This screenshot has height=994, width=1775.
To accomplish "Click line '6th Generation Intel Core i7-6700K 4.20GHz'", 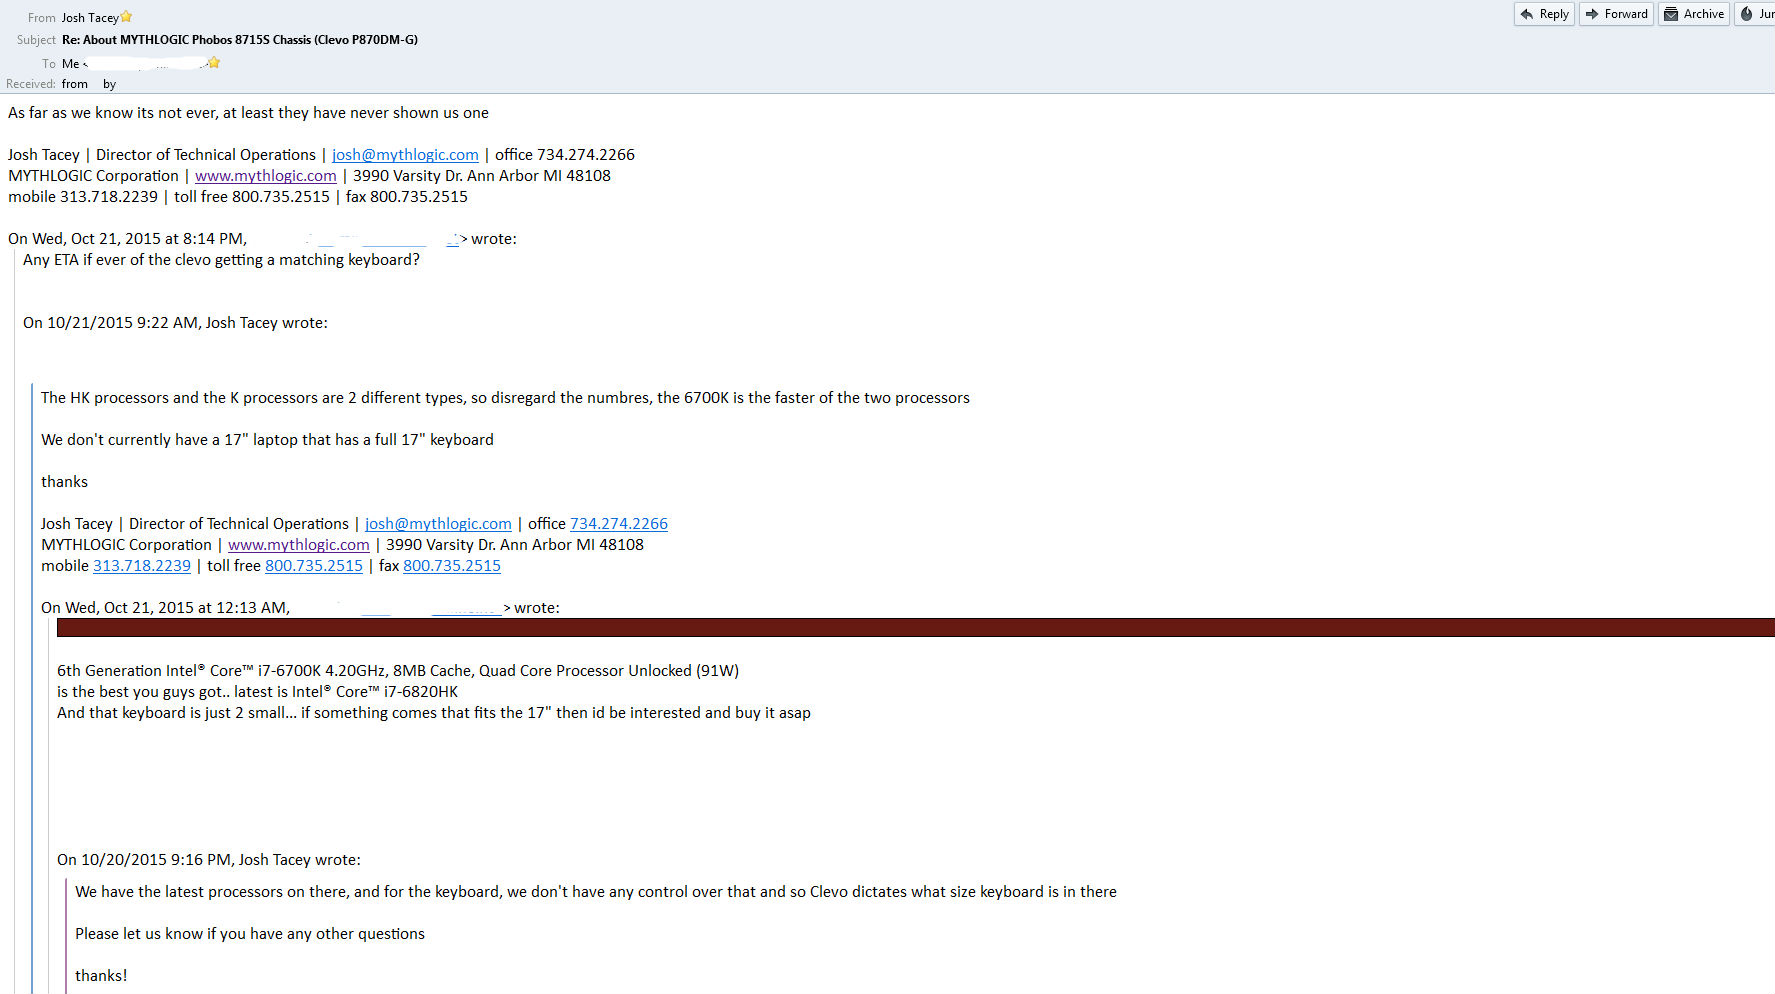I will pyautogui.click(x=398, y=671).
